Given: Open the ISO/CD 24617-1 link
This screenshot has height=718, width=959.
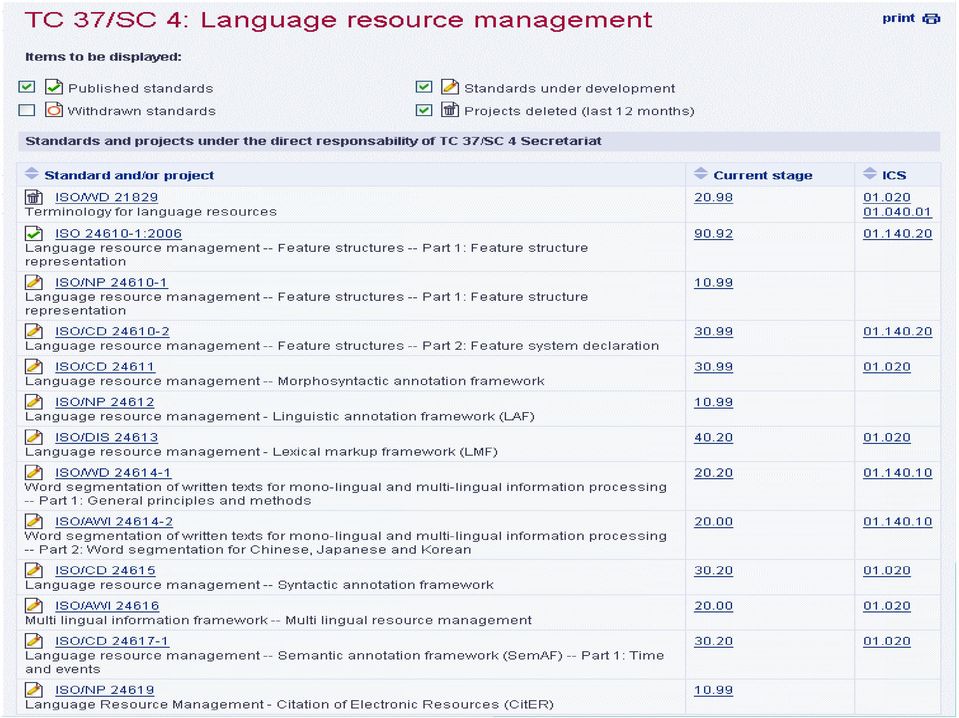Looking at the screenshot, I should point(112,642).
